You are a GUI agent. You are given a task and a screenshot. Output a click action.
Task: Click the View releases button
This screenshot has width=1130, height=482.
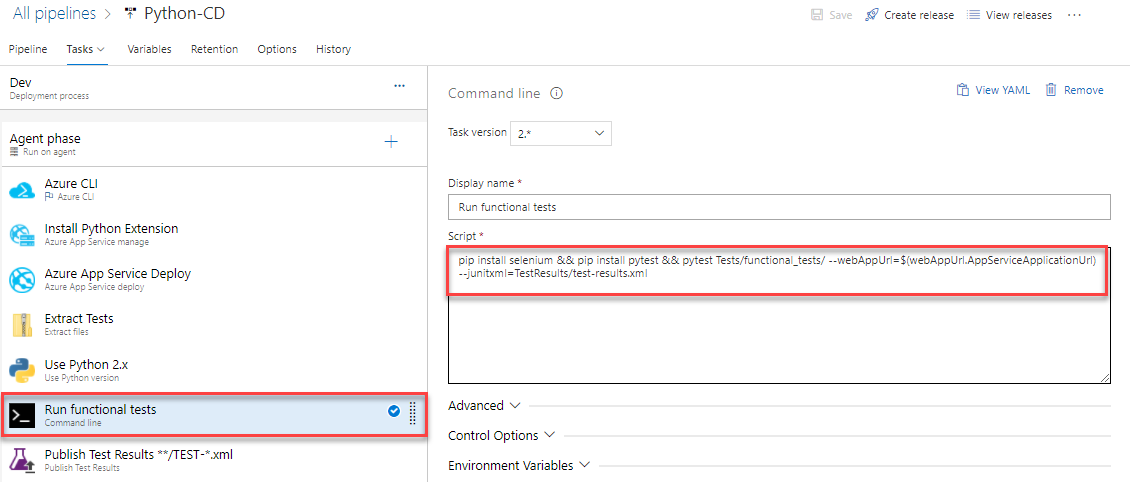pos(1009,15)
